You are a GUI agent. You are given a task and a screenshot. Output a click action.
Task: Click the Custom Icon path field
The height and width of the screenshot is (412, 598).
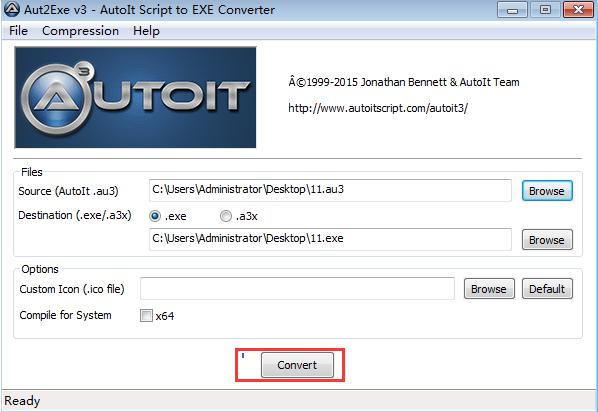(x=297, y=288)
